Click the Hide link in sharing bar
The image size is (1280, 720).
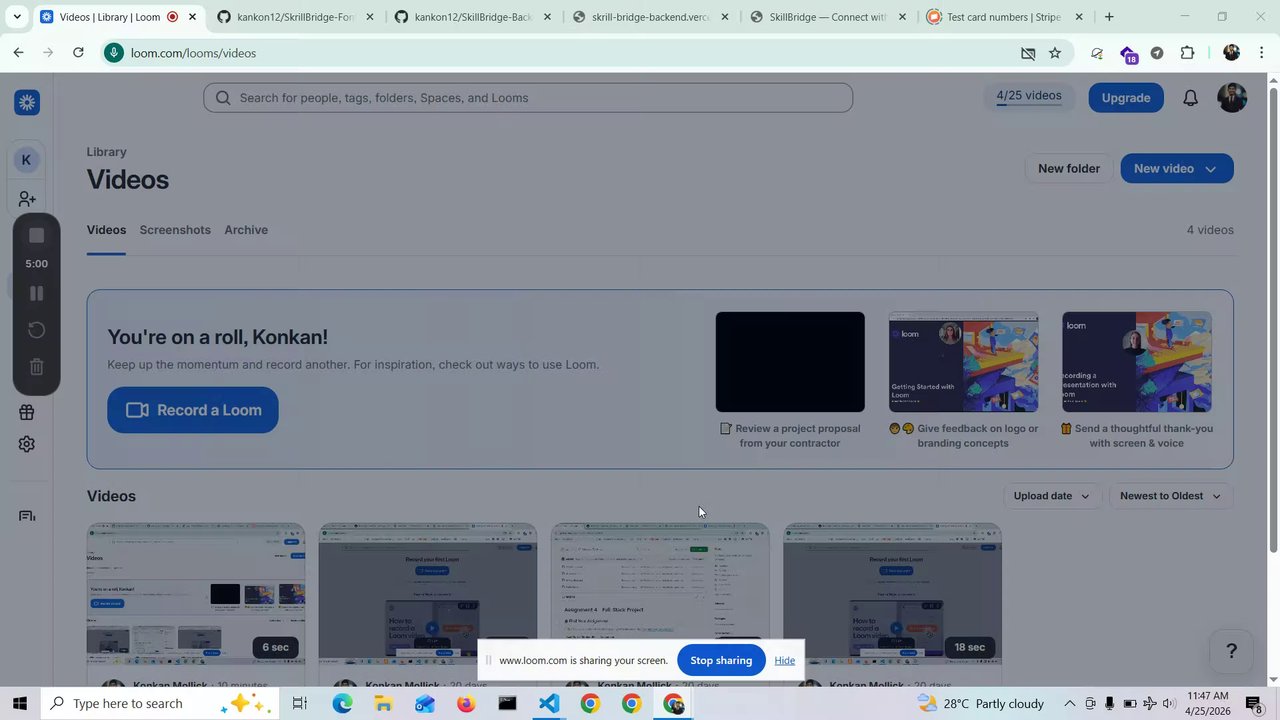(784, 660)
